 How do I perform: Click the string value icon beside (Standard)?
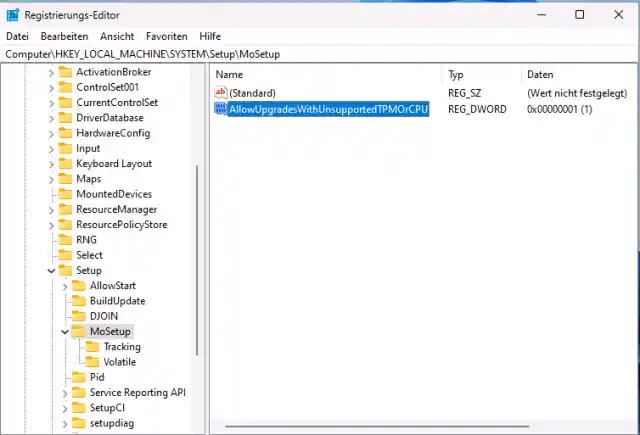pyautogui.click(x=221, y=93)
